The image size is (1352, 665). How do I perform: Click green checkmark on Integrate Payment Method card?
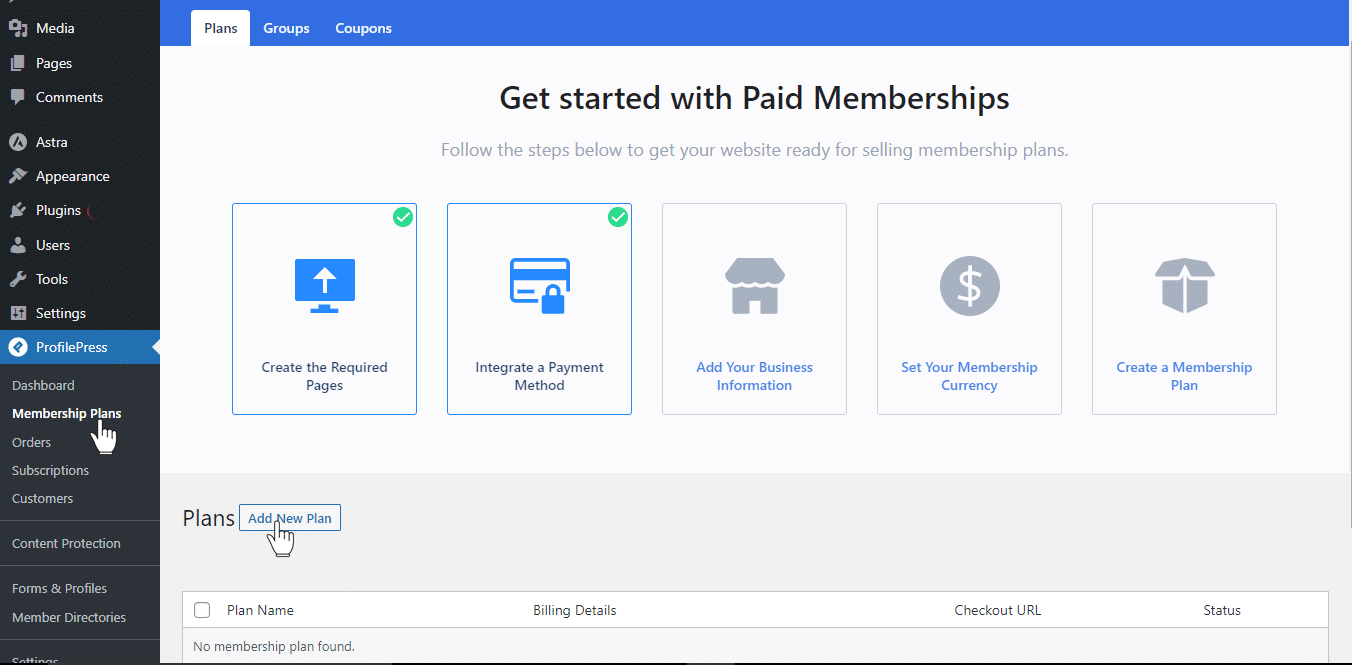click(x=618, y=217)
